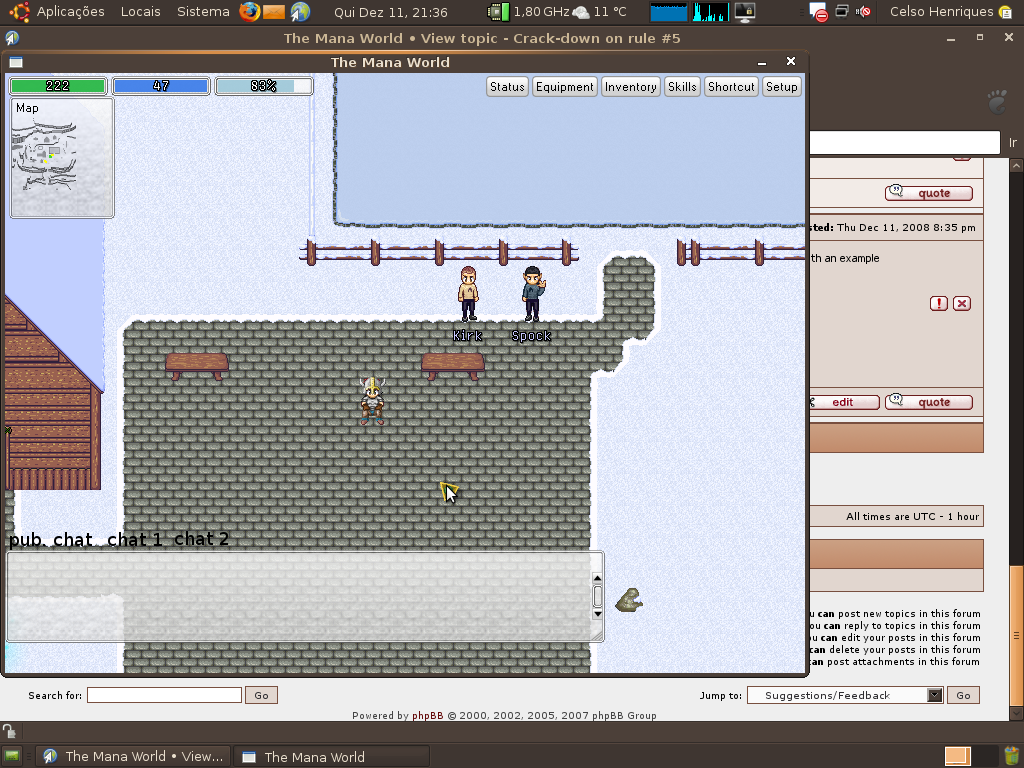Click the browser page scroll down arrow
The height and width of the screenshot is (768, 1024).
point(1016,714)
